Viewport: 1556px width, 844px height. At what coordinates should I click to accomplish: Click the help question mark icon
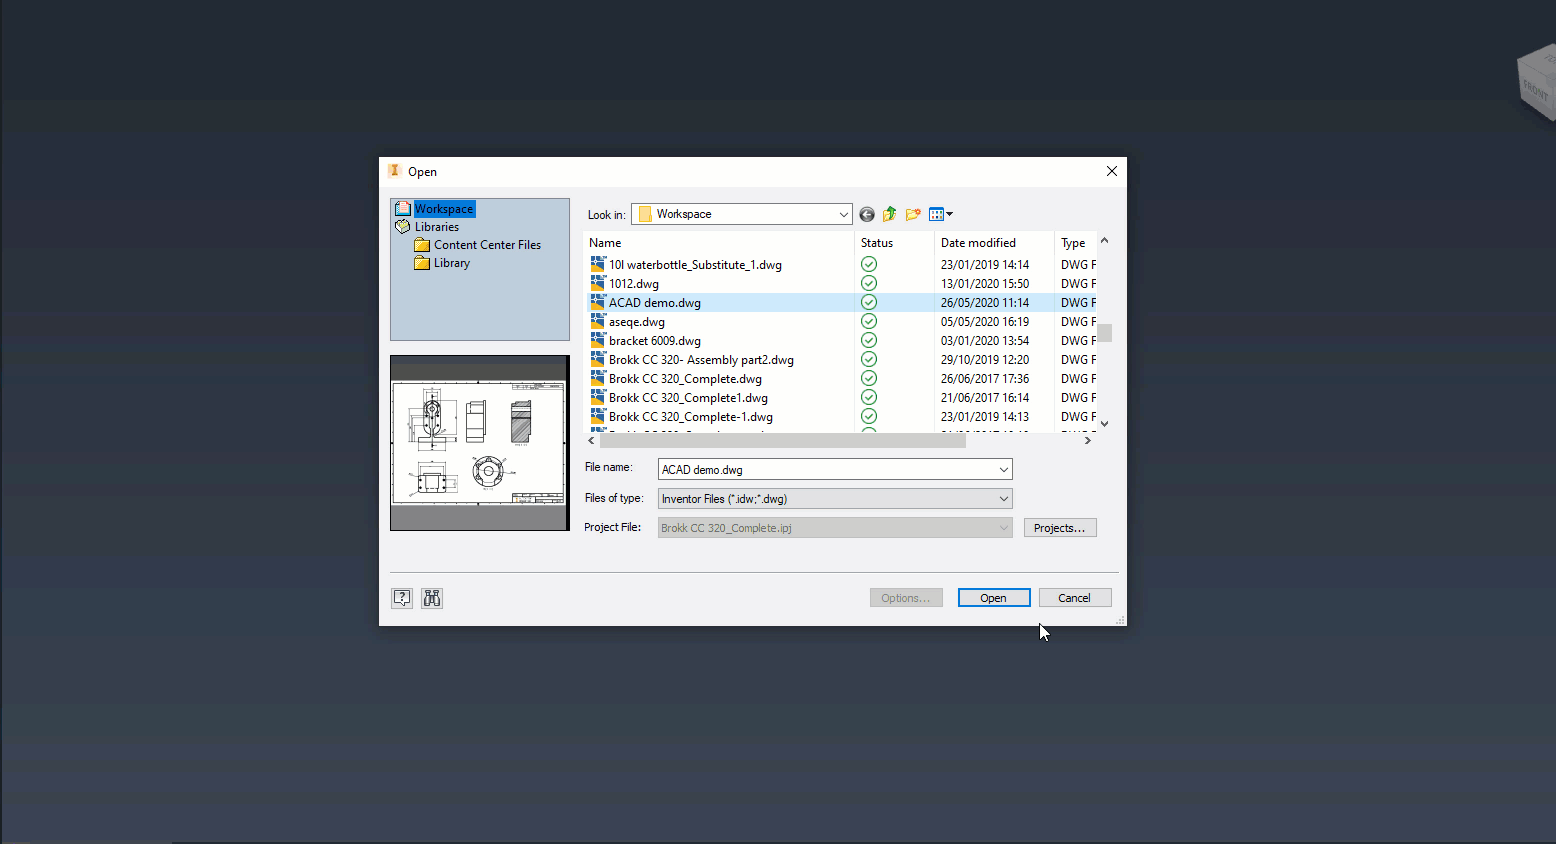point(402,598)
